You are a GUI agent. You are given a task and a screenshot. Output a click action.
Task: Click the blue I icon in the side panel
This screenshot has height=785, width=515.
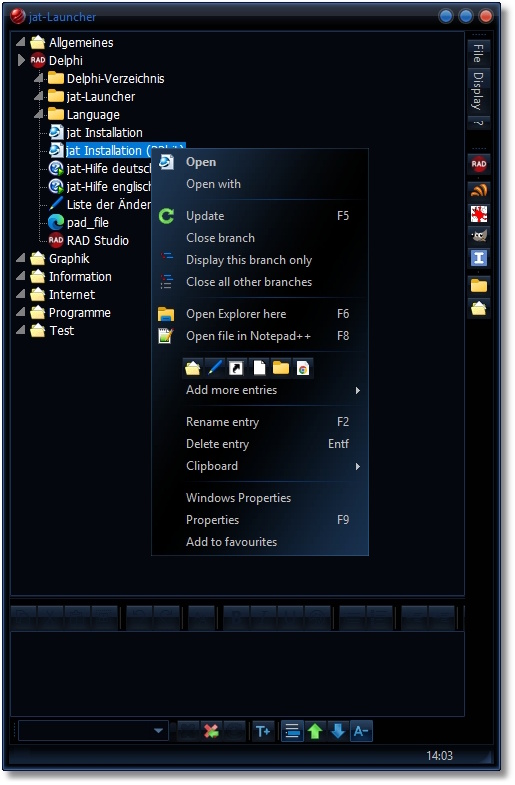point(478,258)
